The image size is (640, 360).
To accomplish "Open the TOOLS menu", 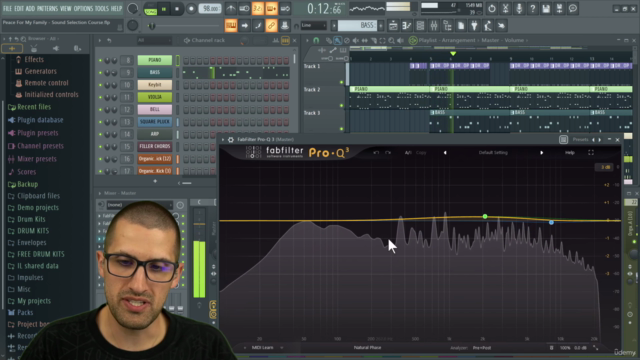I will [102, 9].
